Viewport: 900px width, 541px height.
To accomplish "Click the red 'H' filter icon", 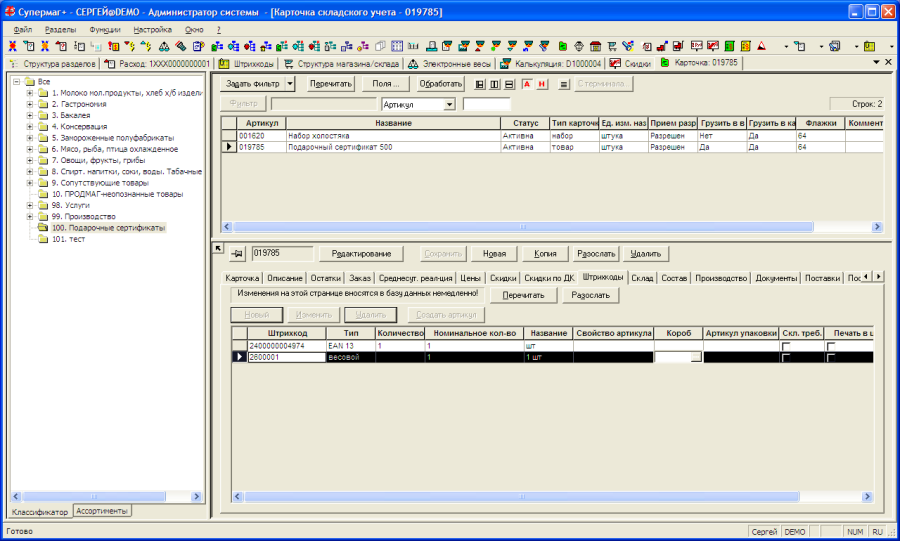I will point(542,84).
